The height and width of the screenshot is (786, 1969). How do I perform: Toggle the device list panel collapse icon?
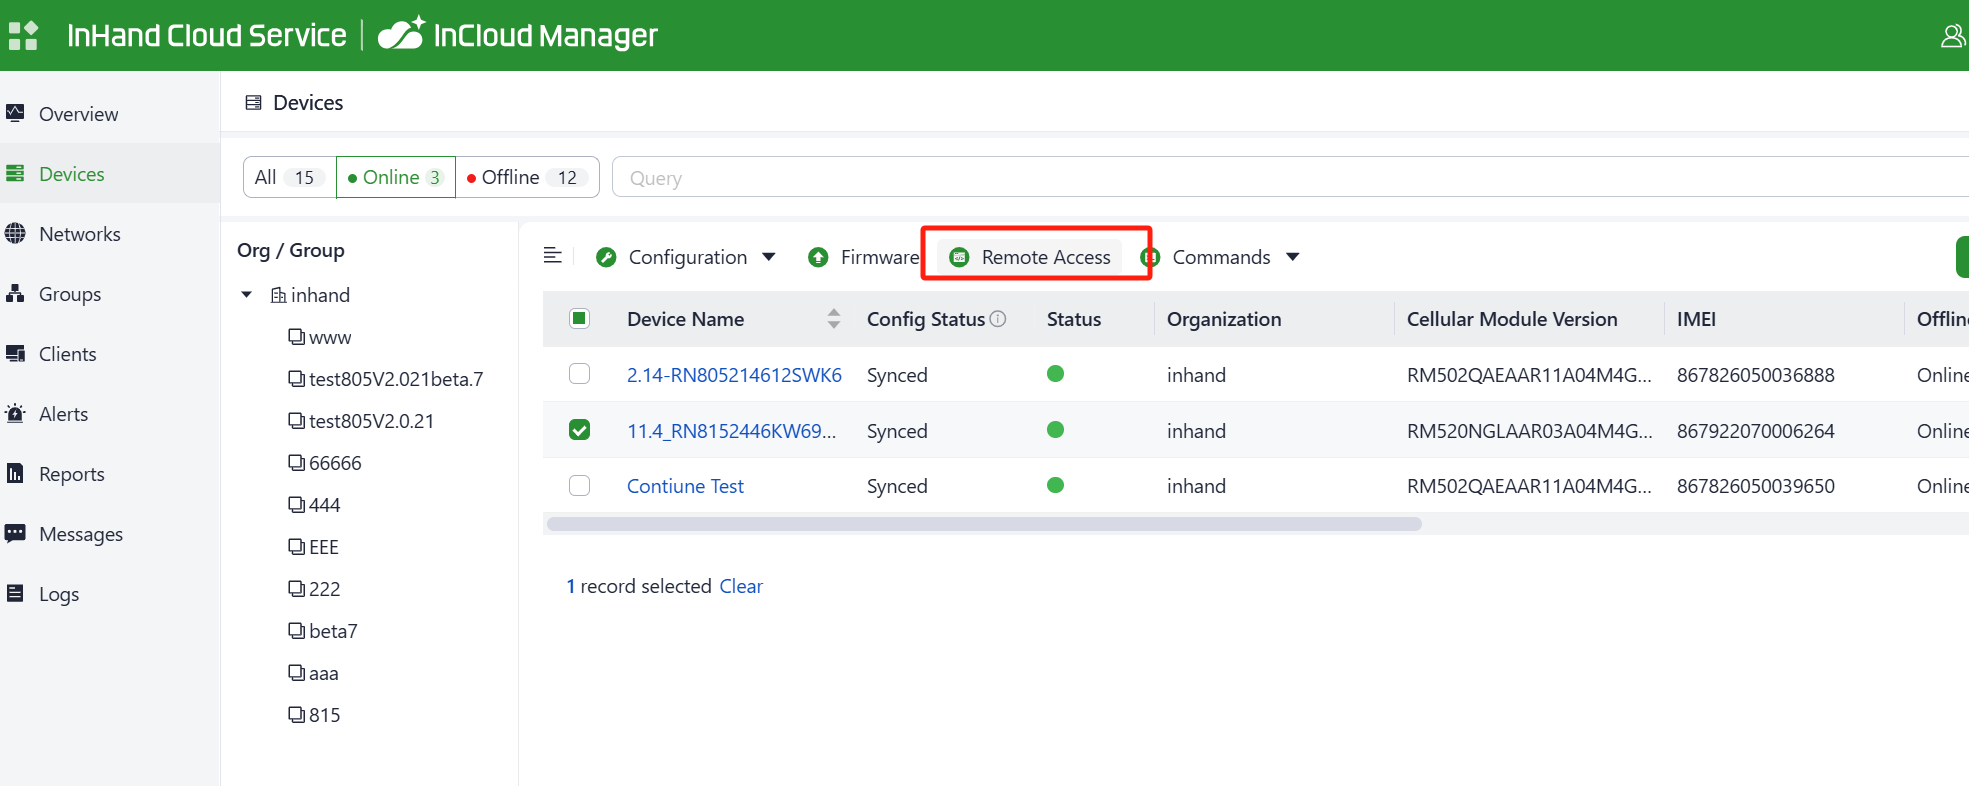click(x=552, y=256)
